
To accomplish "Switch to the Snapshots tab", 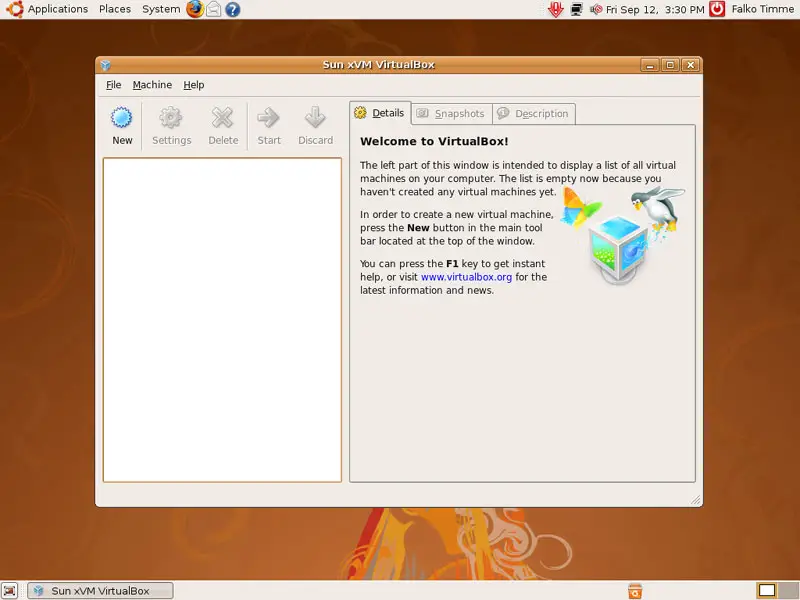I will point(452,114).
